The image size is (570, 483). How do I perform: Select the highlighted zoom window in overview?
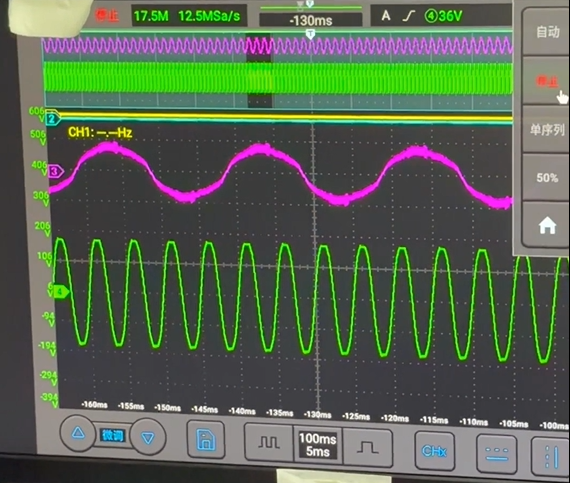(x=260, y=71)
